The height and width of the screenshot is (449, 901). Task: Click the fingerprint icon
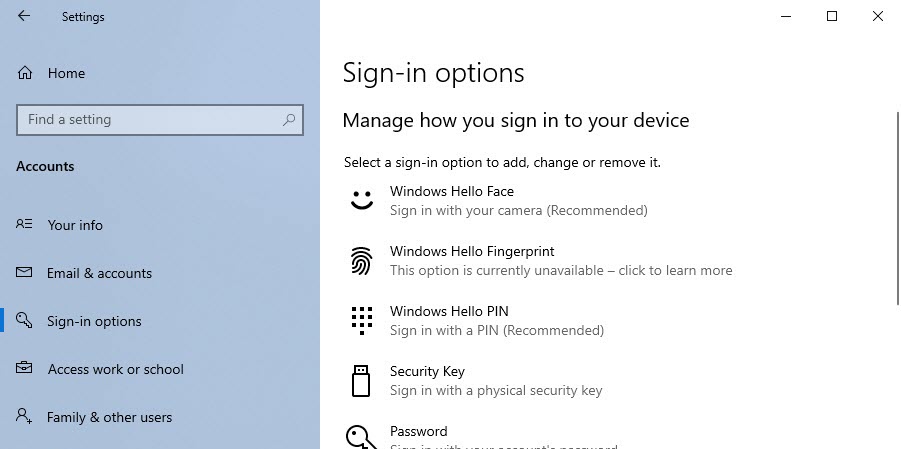coord(362,260)
